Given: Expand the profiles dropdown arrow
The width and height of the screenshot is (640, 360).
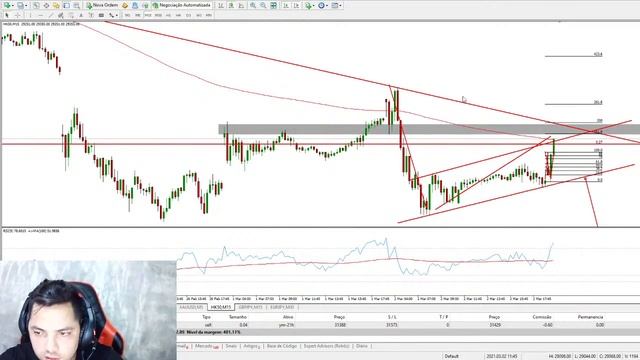Looking at the screenshot, I should pyautogui.click(x=27, y=6).
